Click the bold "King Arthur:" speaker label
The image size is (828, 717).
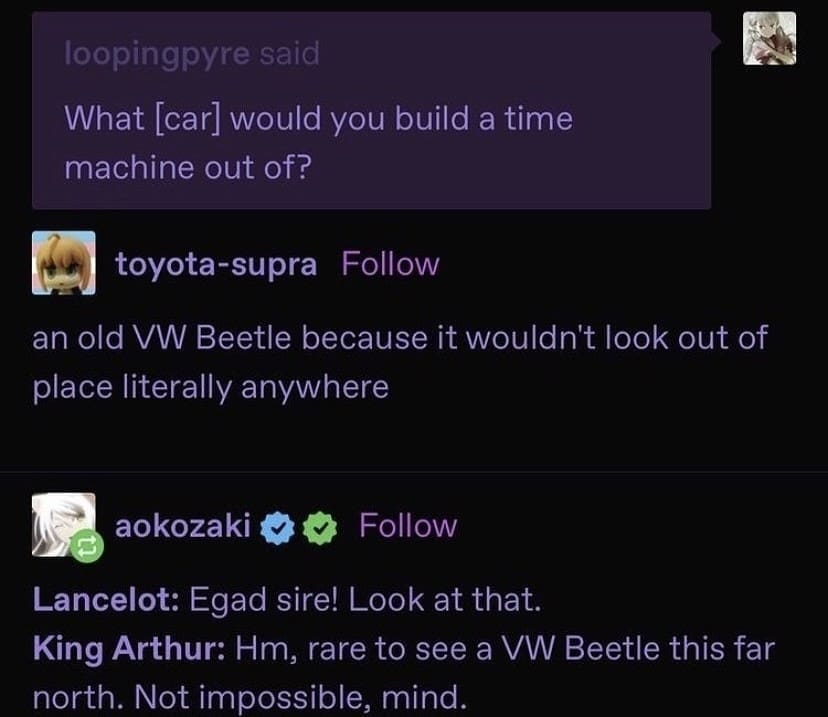pyautogui.click(x=130, y=647)
